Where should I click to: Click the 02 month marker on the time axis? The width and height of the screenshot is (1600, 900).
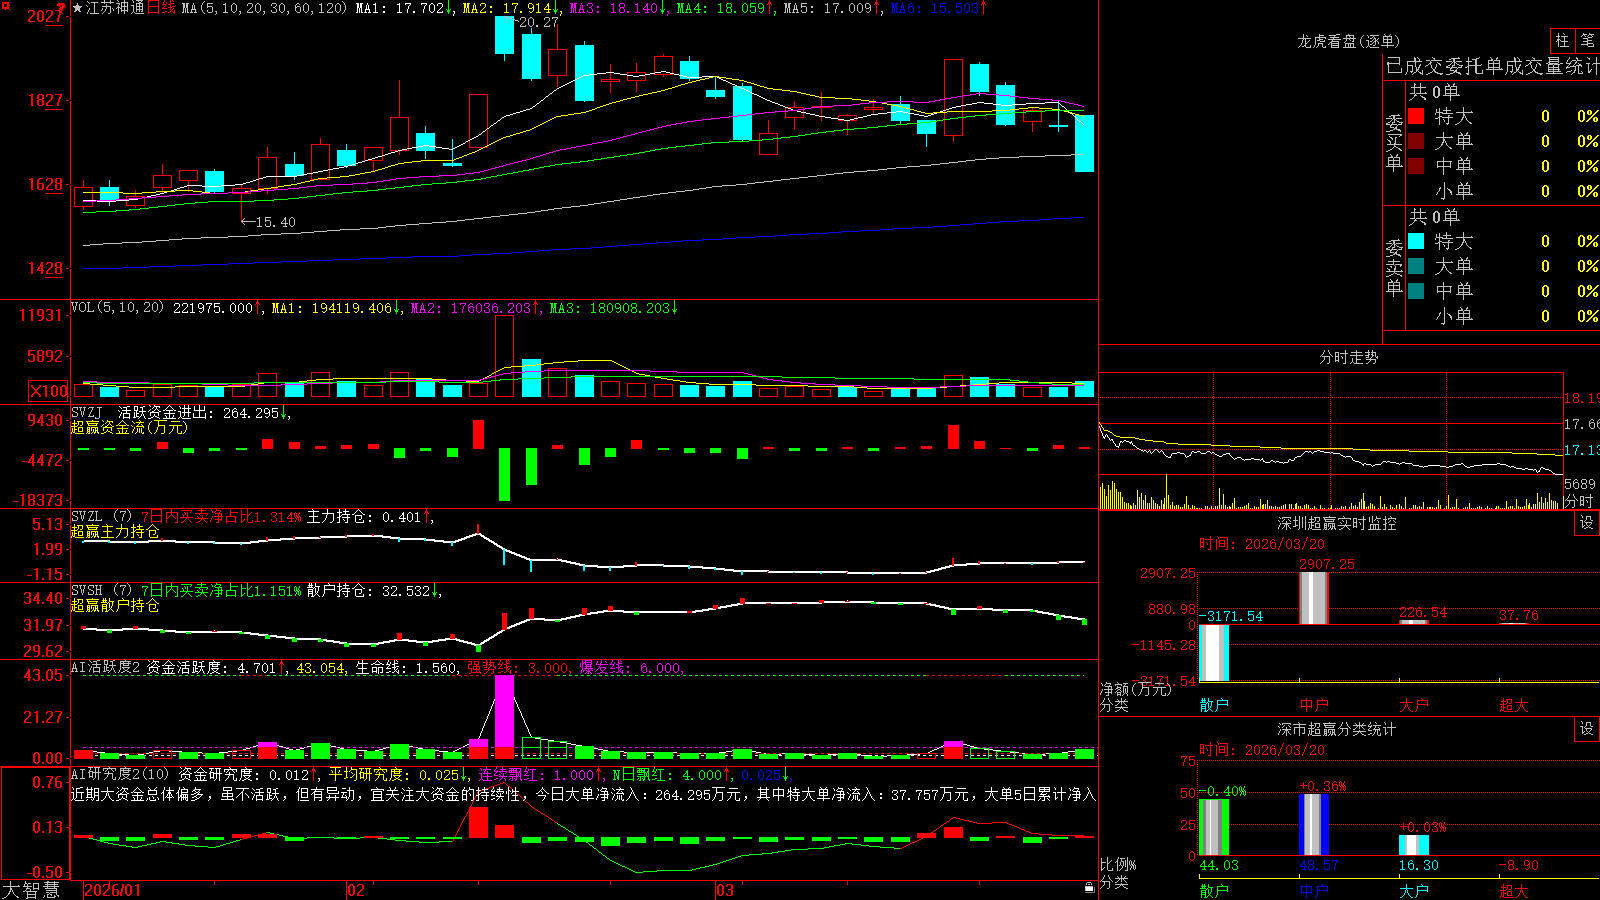click(x=355, y=890)
